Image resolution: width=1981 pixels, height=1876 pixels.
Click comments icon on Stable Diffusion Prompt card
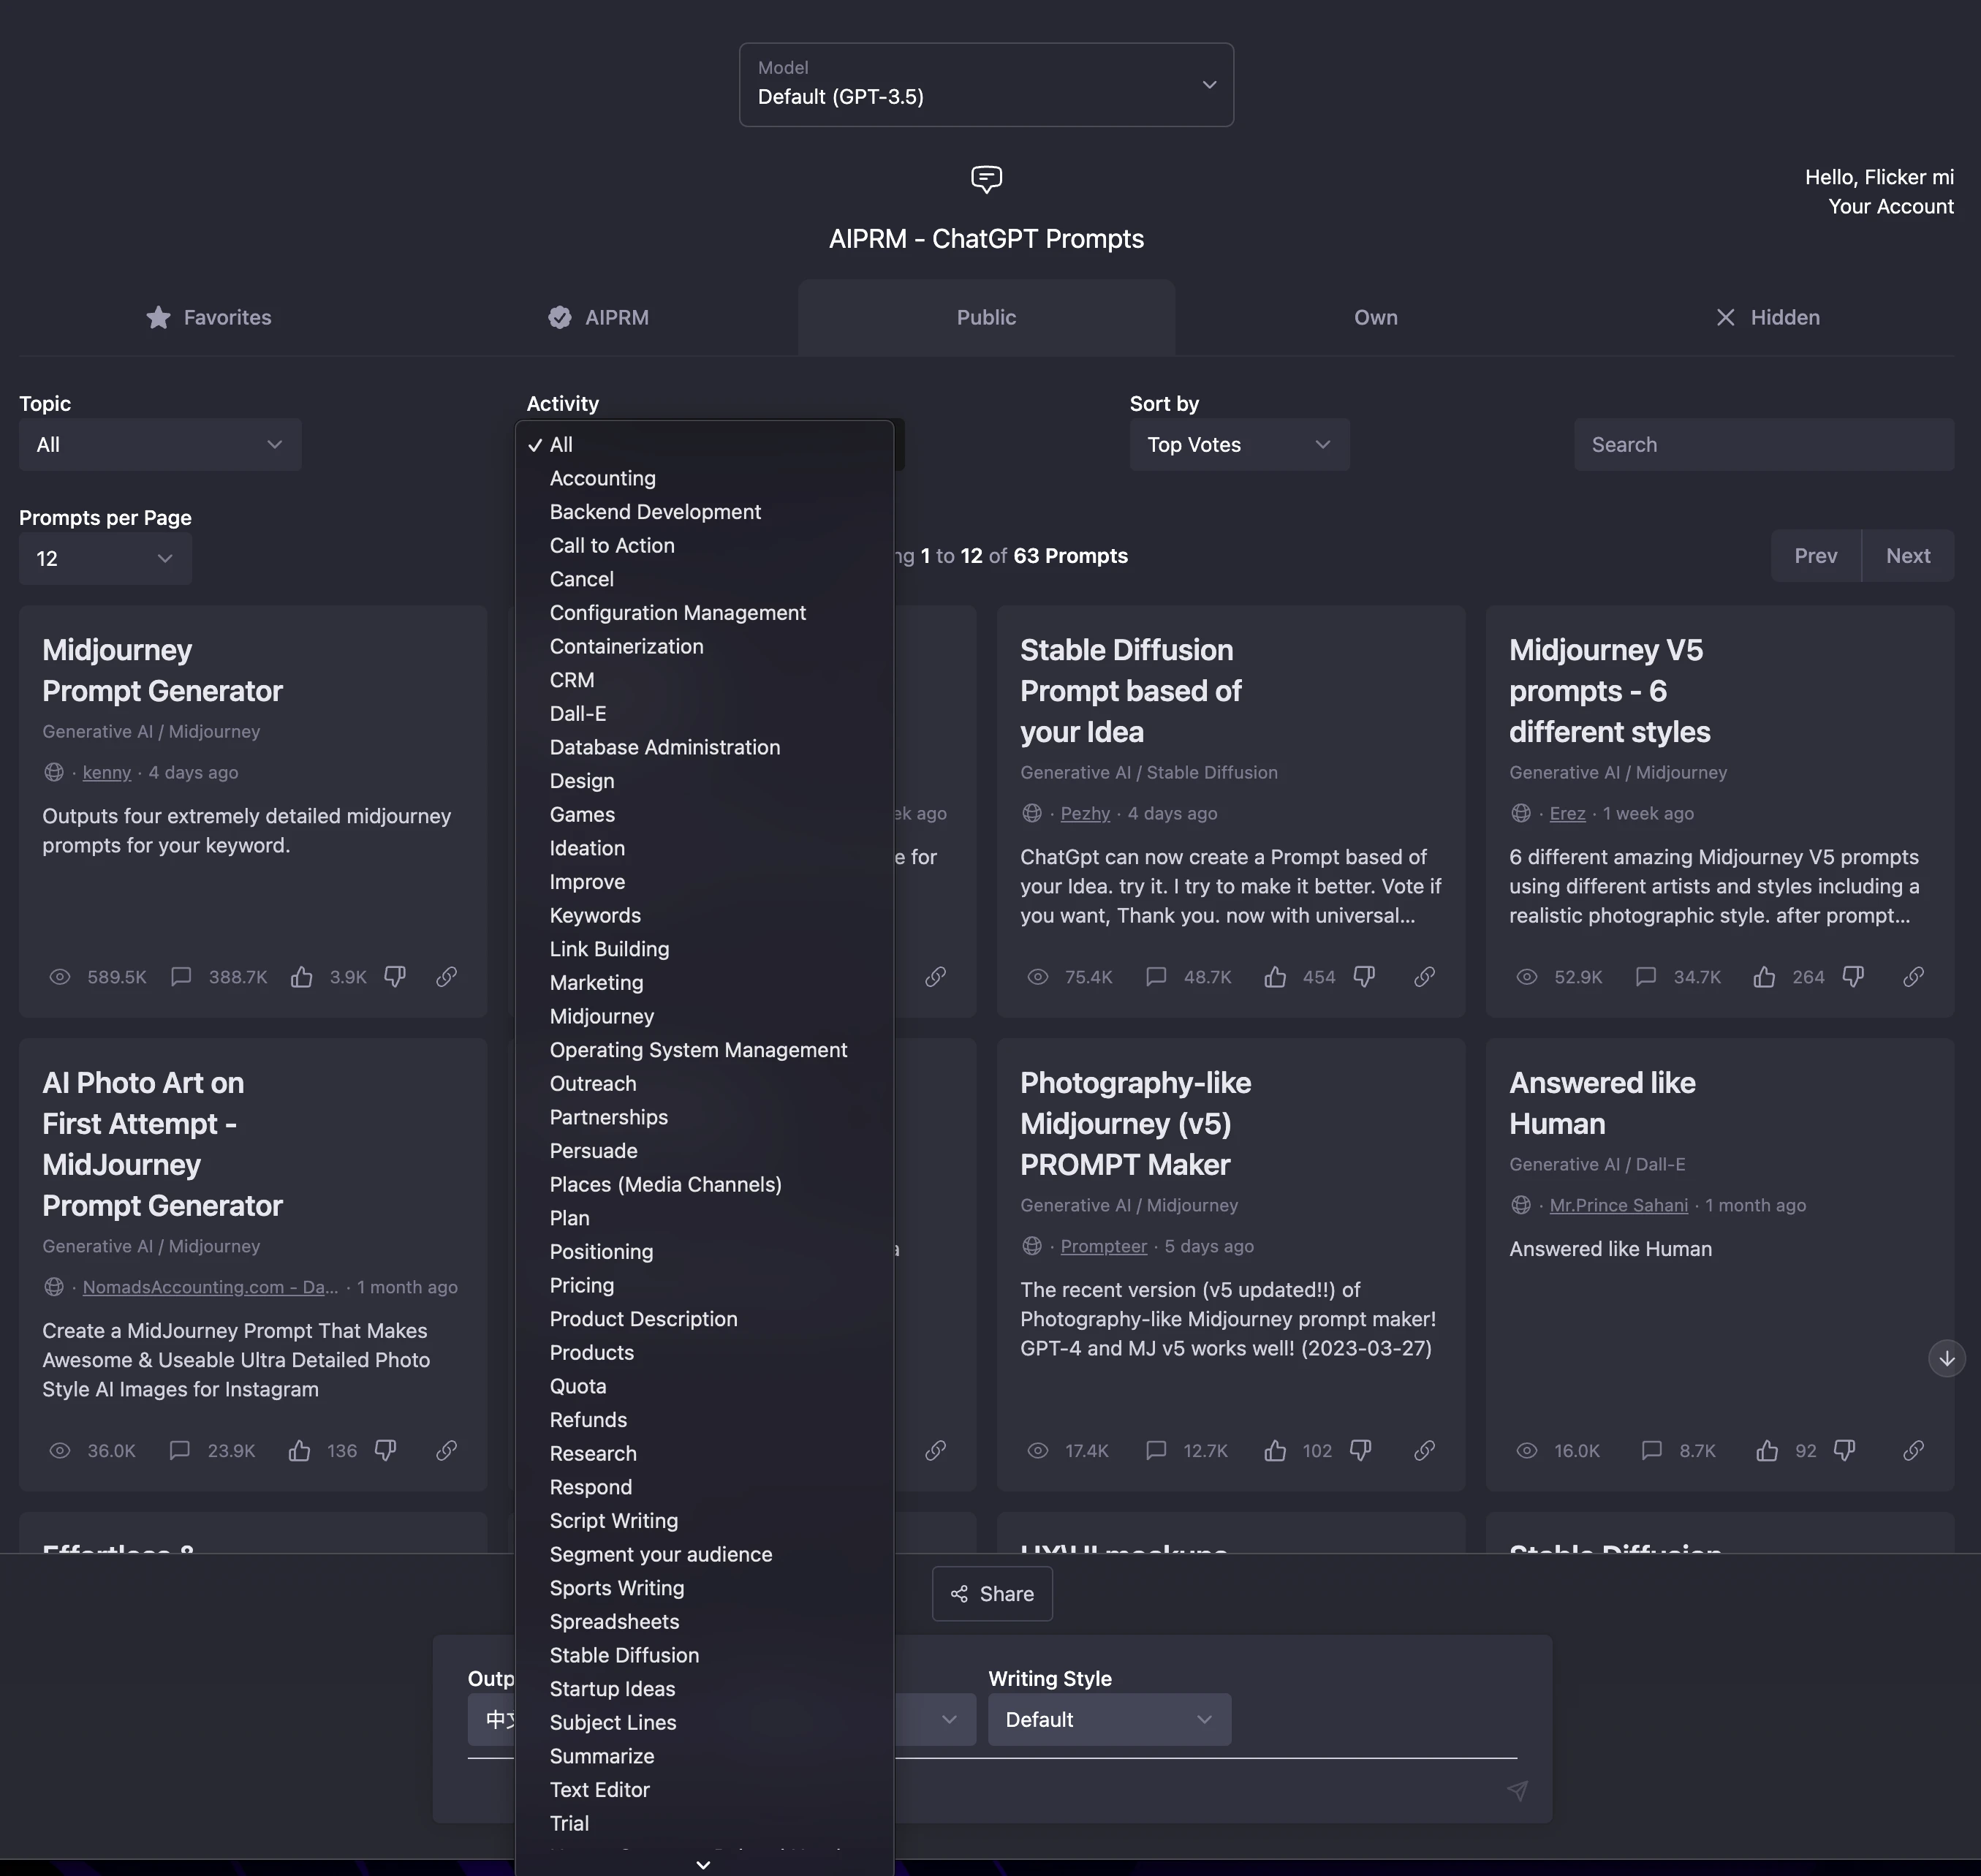coord(1156,977)
